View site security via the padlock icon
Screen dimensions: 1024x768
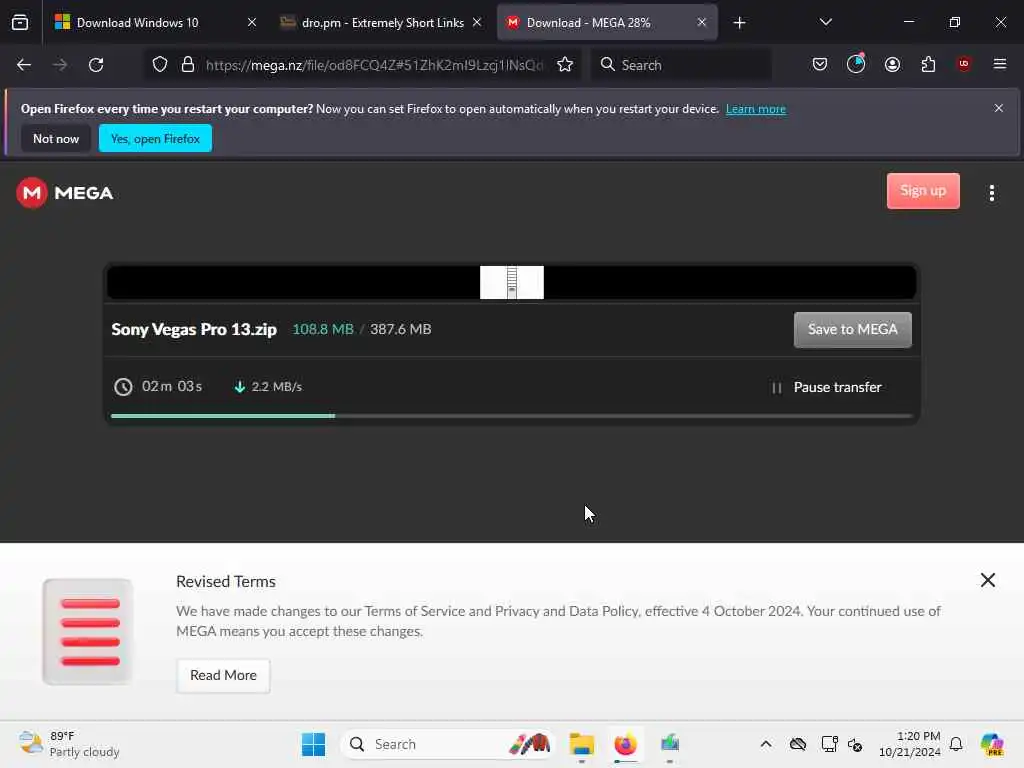tap(188, 65)
